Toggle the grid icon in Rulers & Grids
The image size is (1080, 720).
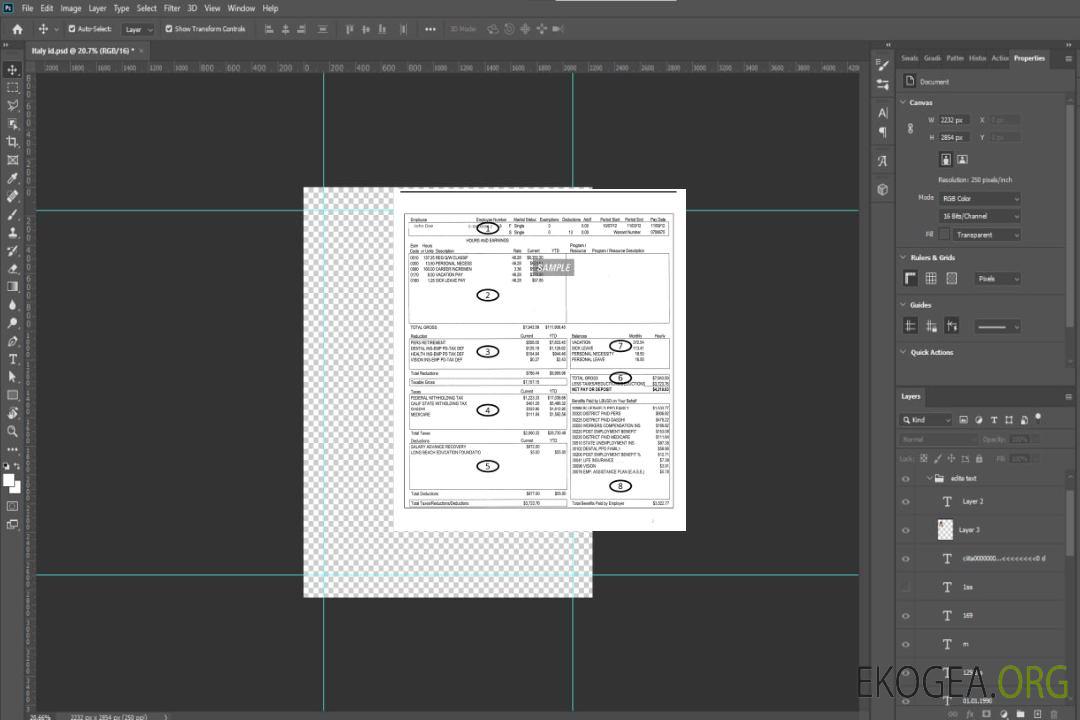(931, 278)
